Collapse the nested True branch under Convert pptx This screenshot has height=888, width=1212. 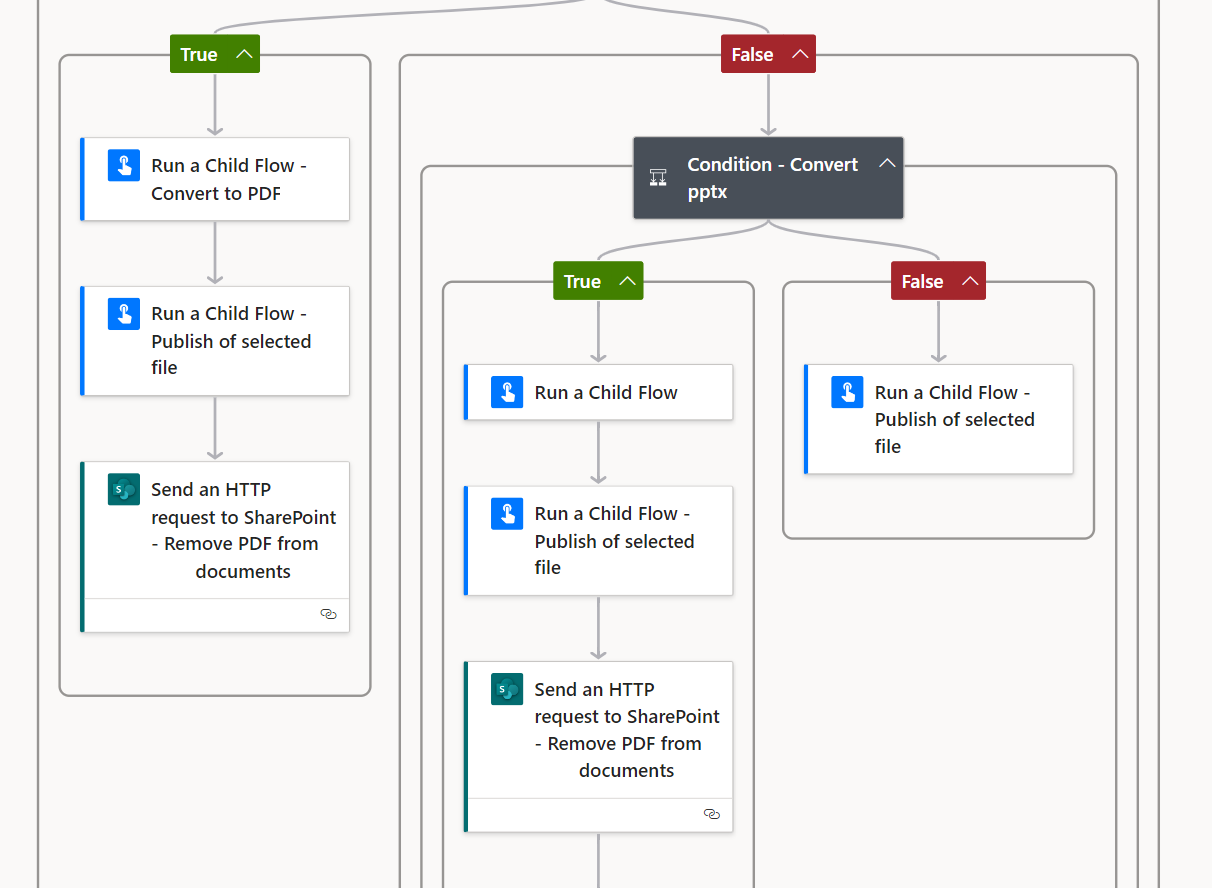click(627, 281)
